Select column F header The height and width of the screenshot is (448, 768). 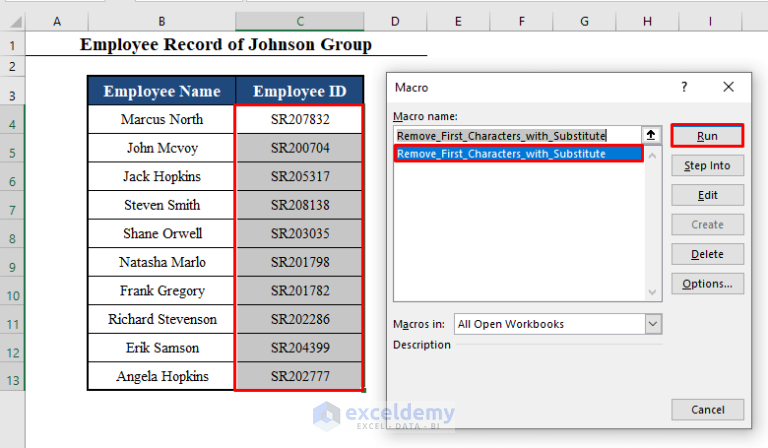point(521,22)
